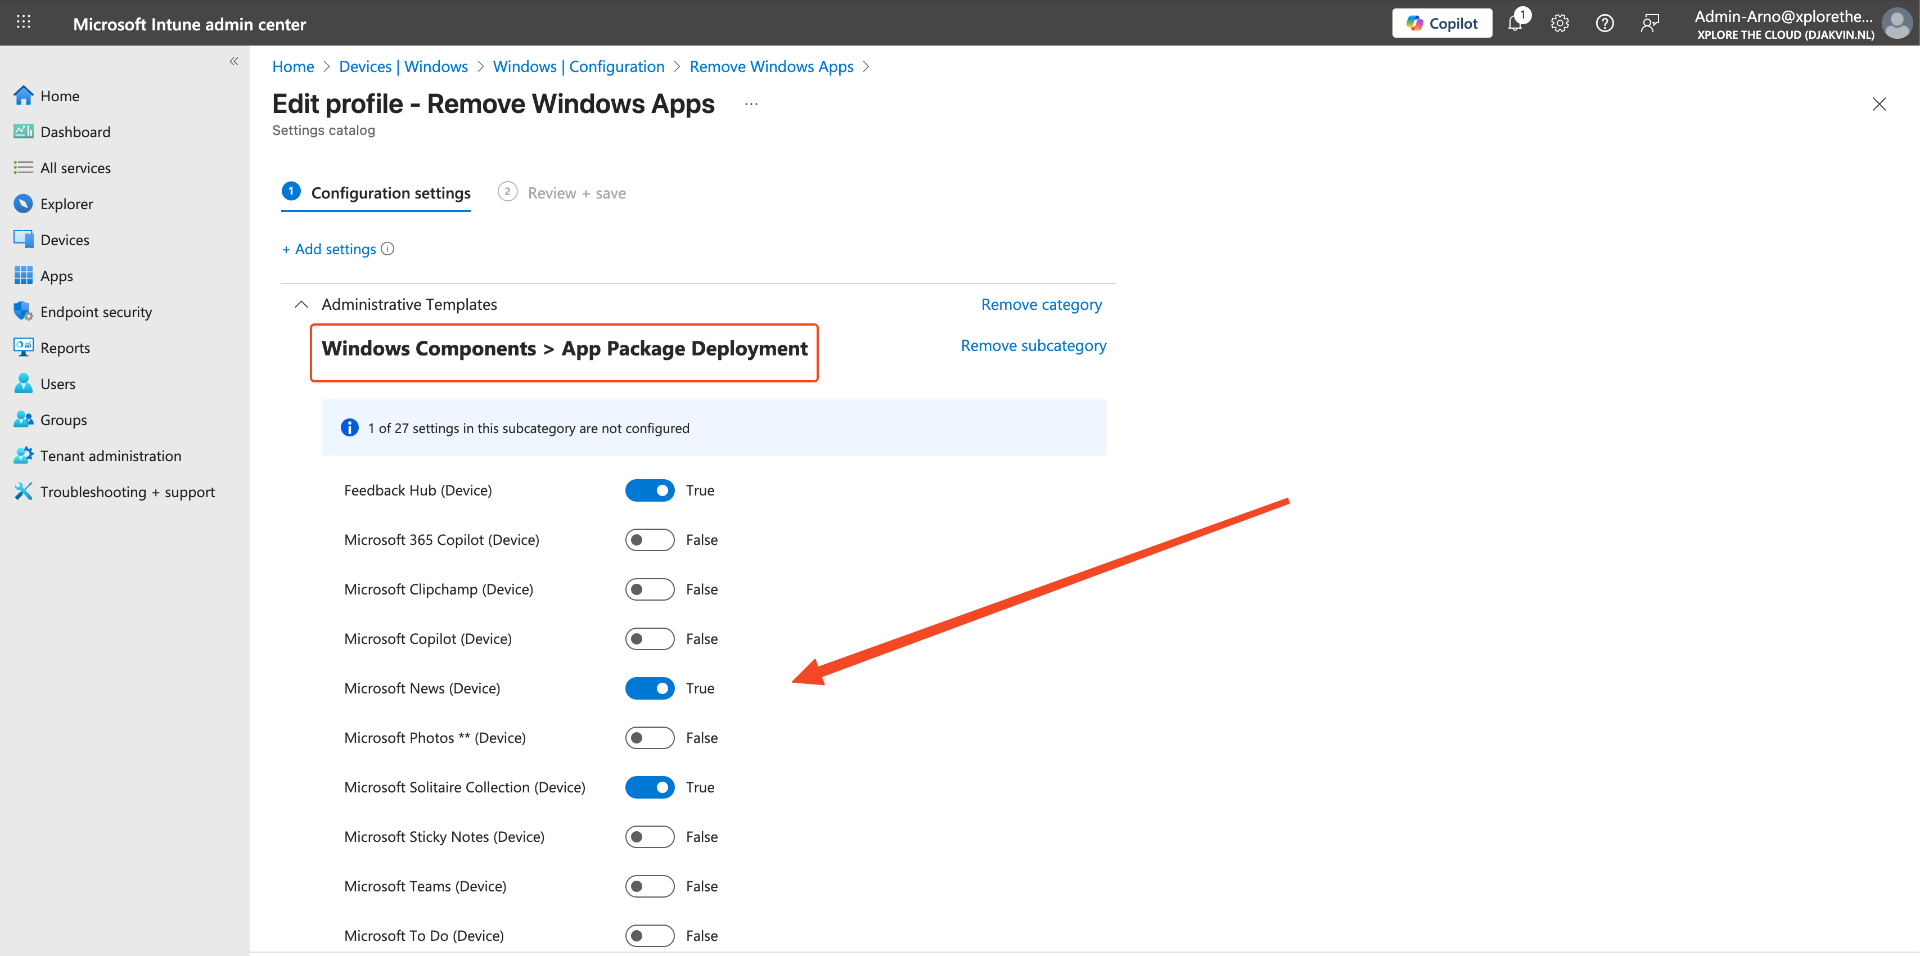This screenshot has height=956, width=1920.
Task: Turn off the Microsoft News (Device) toggle
Action: (649, 688)
